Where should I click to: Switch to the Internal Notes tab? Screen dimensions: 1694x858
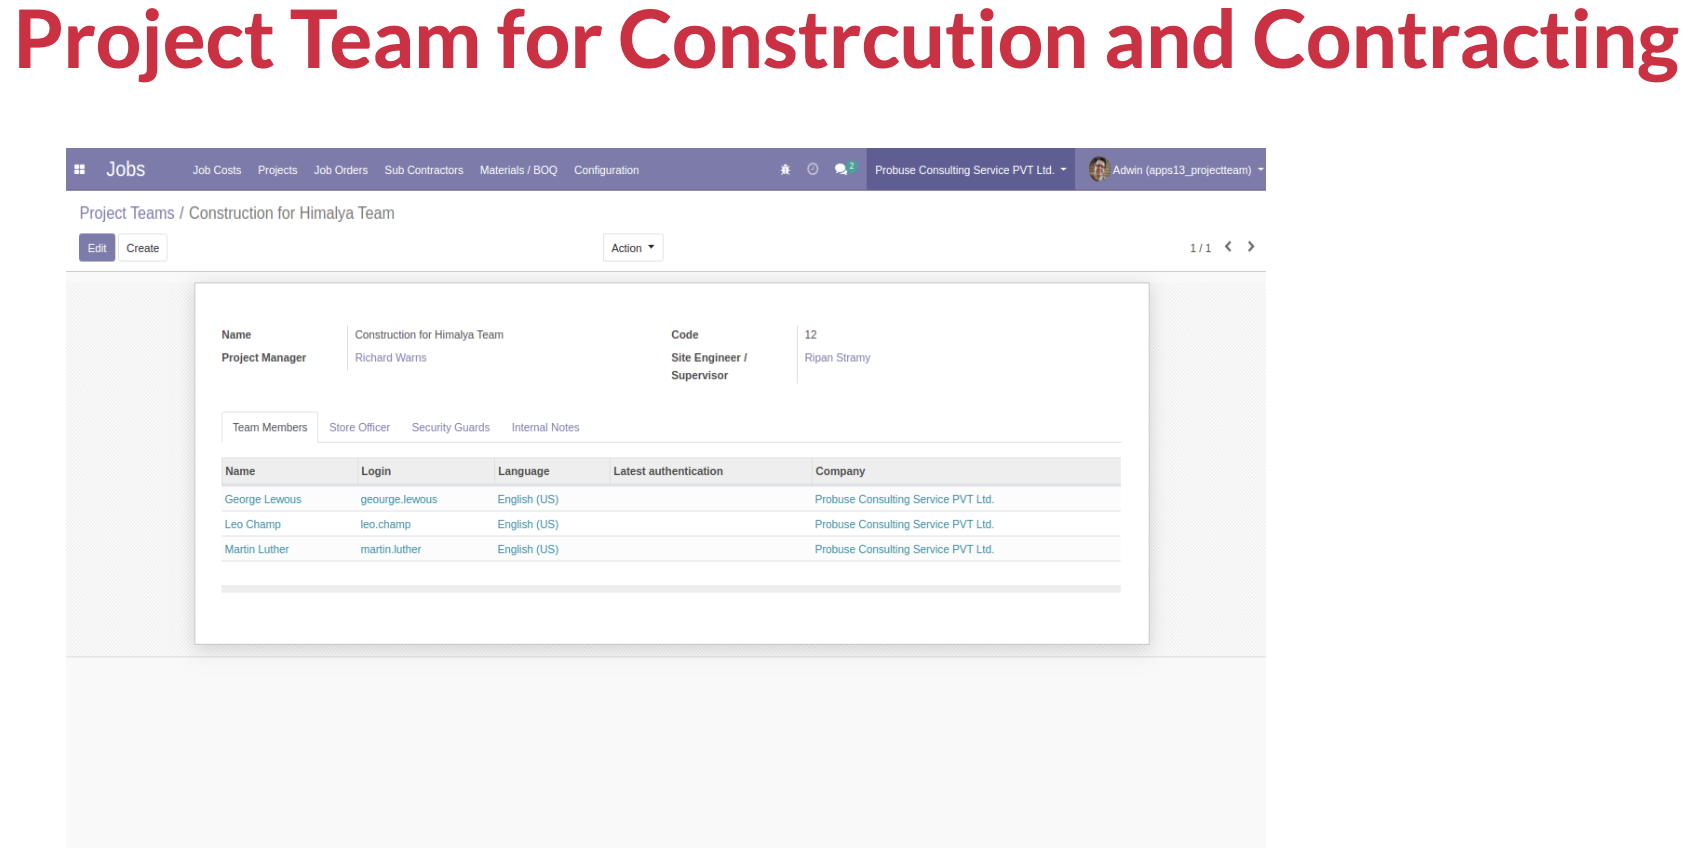pyautogui.click(x=546, y=427)
